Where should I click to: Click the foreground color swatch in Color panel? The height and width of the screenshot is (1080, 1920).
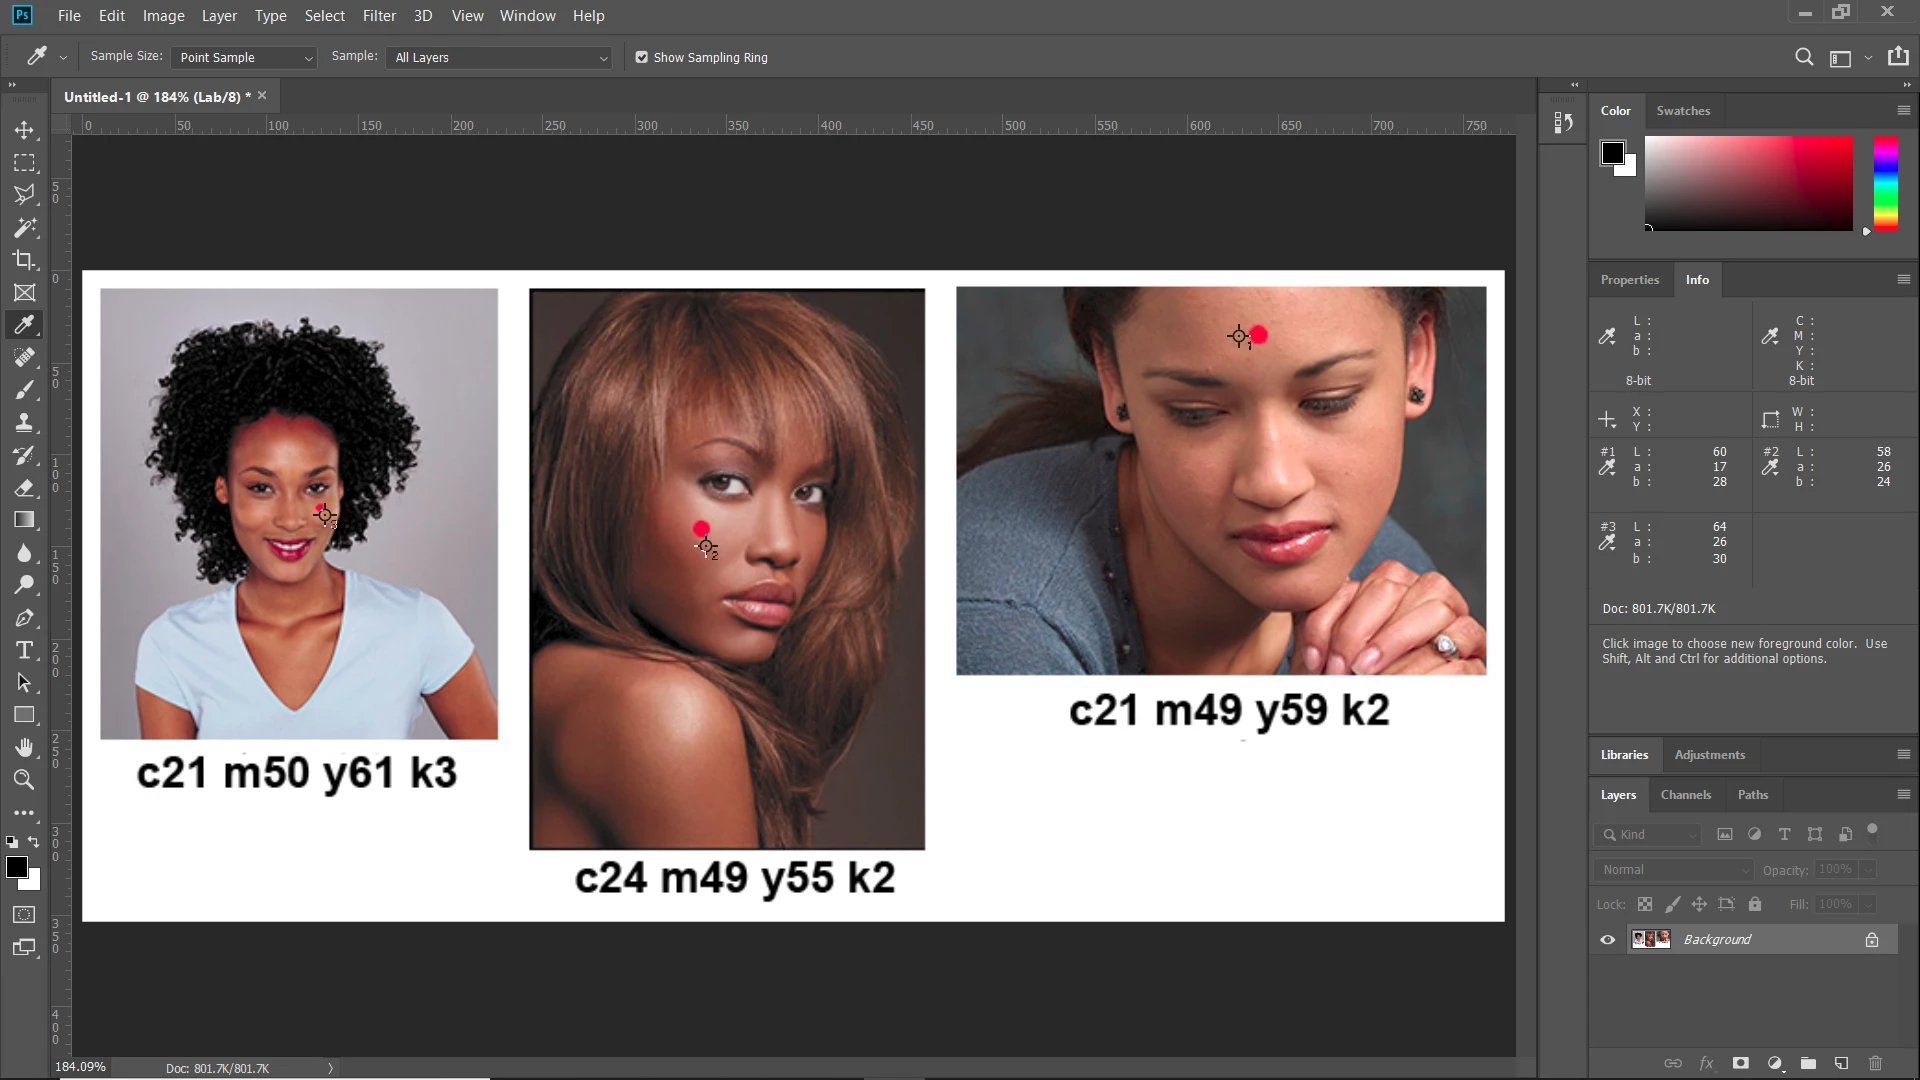(1612, 153)
